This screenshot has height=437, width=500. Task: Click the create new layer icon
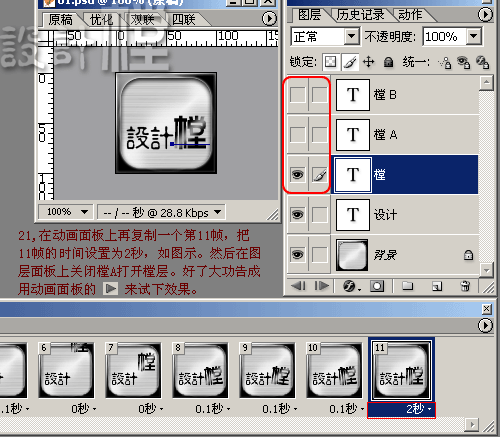click(x=437, y=286)
